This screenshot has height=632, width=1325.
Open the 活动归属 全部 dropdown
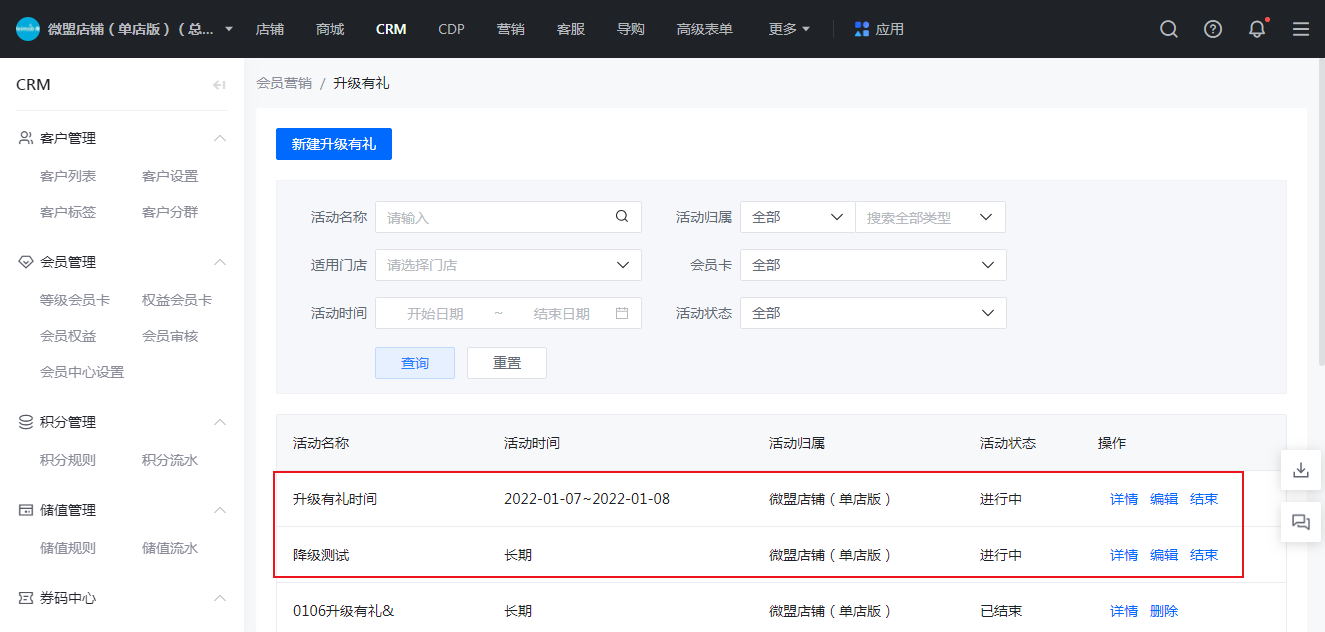[797, 217]
